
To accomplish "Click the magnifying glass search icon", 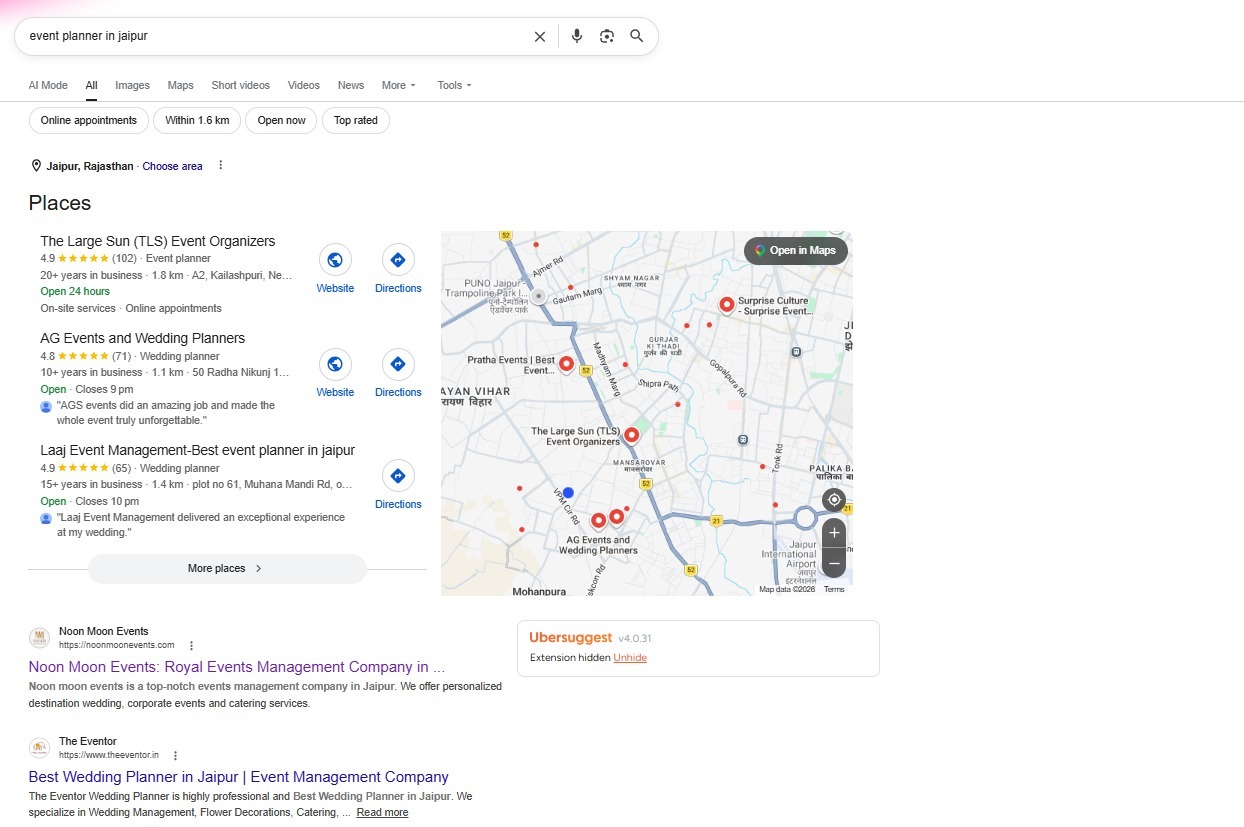I will 637,36.
